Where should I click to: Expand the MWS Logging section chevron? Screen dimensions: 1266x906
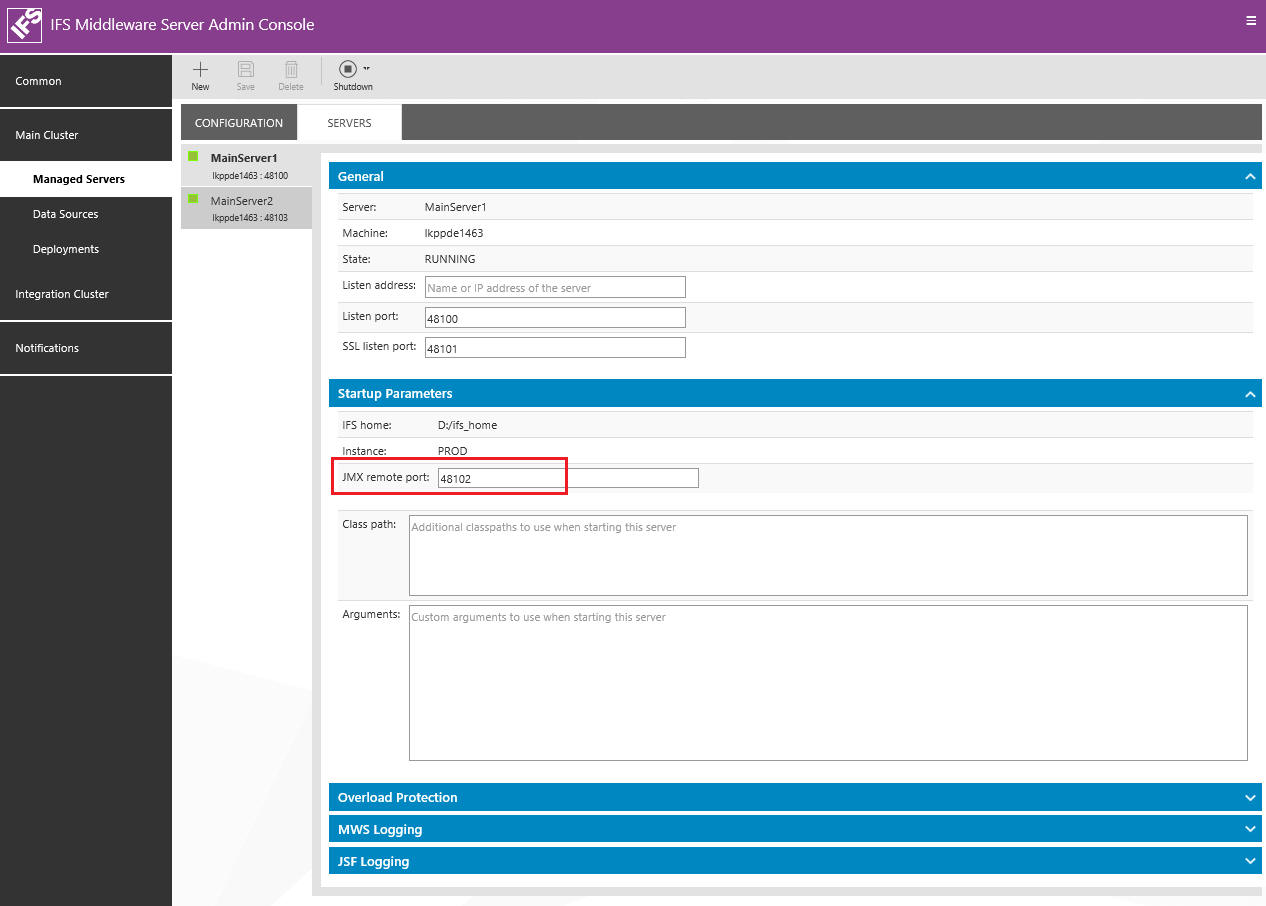coord(1250,830)
